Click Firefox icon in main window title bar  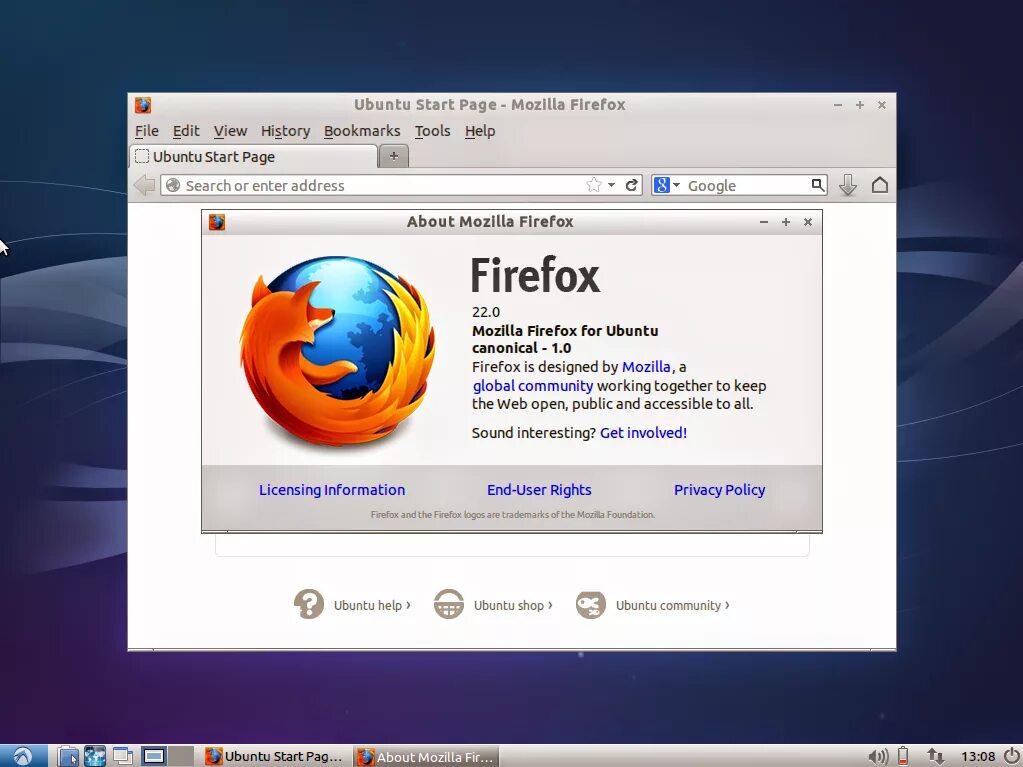point(143,104)
